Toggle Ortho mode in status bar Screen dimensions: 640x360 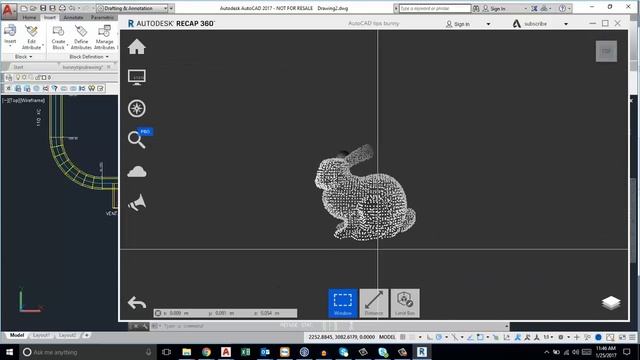(429, 337)
